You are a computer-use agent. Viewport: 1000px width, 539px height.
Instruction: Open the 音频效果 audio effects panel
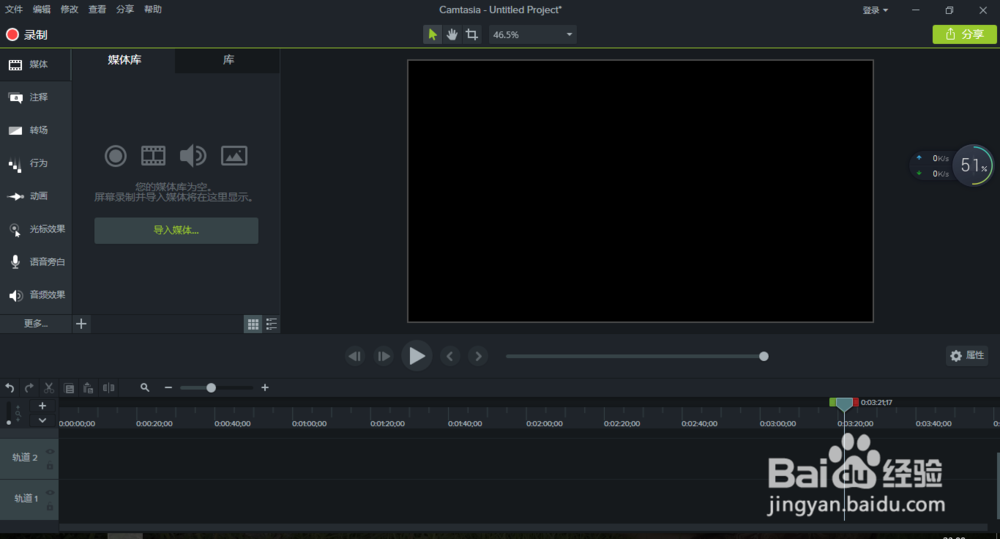click(35, 295)
